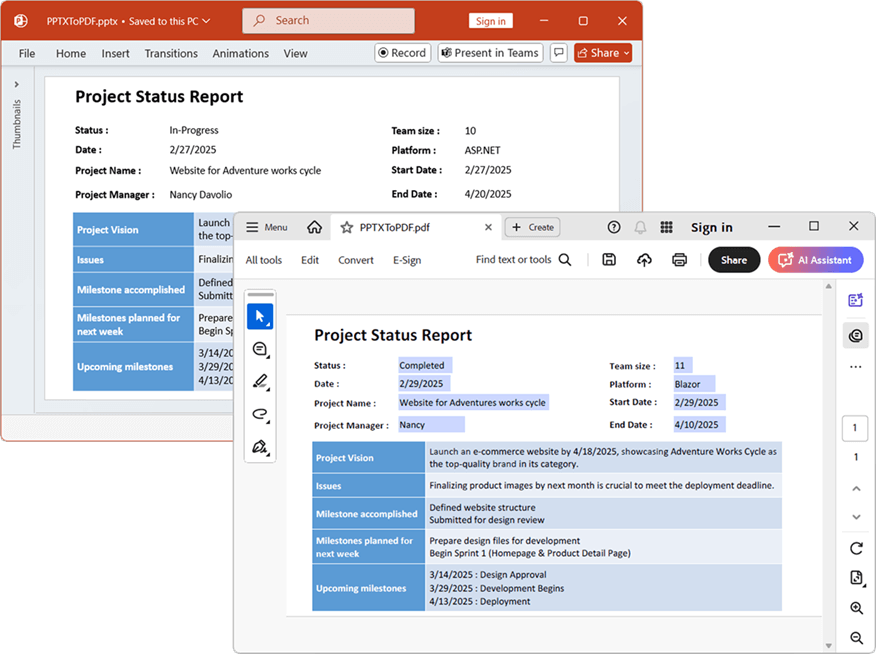Print the PDF with printer icon
The width and height of the screenshot is (876, 654).
[x=679, y=260]
